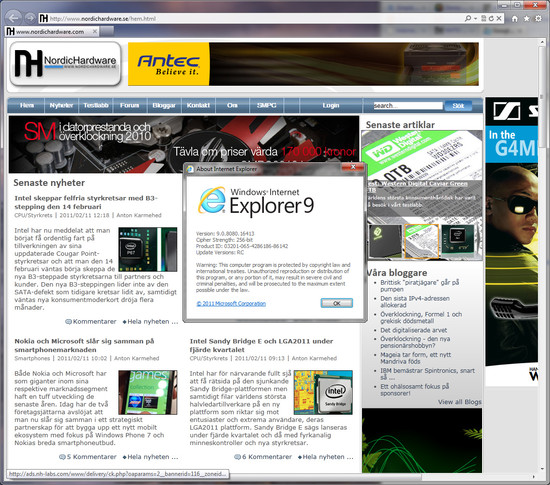
Task: Open the Sennheiser G4ME sidebar advertisement
Action: tap(511, 242)
